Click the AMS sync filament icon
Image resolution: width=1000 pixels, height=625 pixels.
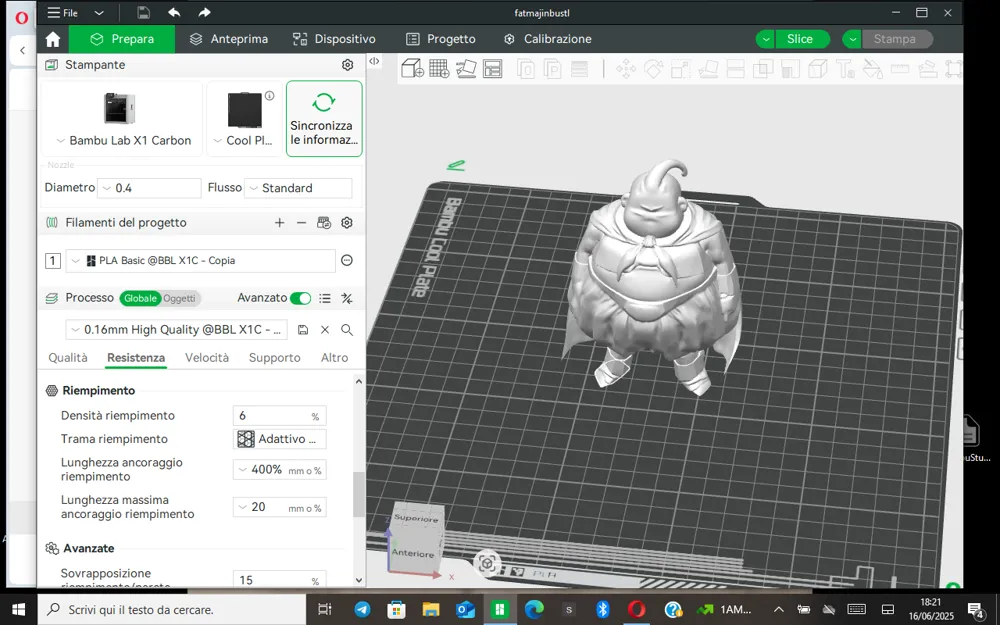(x=324, y=223)
